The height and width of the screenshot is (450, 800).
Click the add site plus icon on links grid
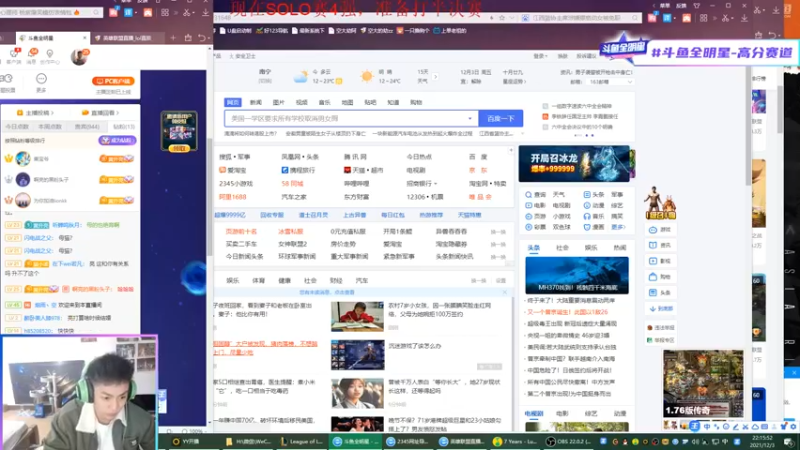pyautogui.click(x=511, y=150)
